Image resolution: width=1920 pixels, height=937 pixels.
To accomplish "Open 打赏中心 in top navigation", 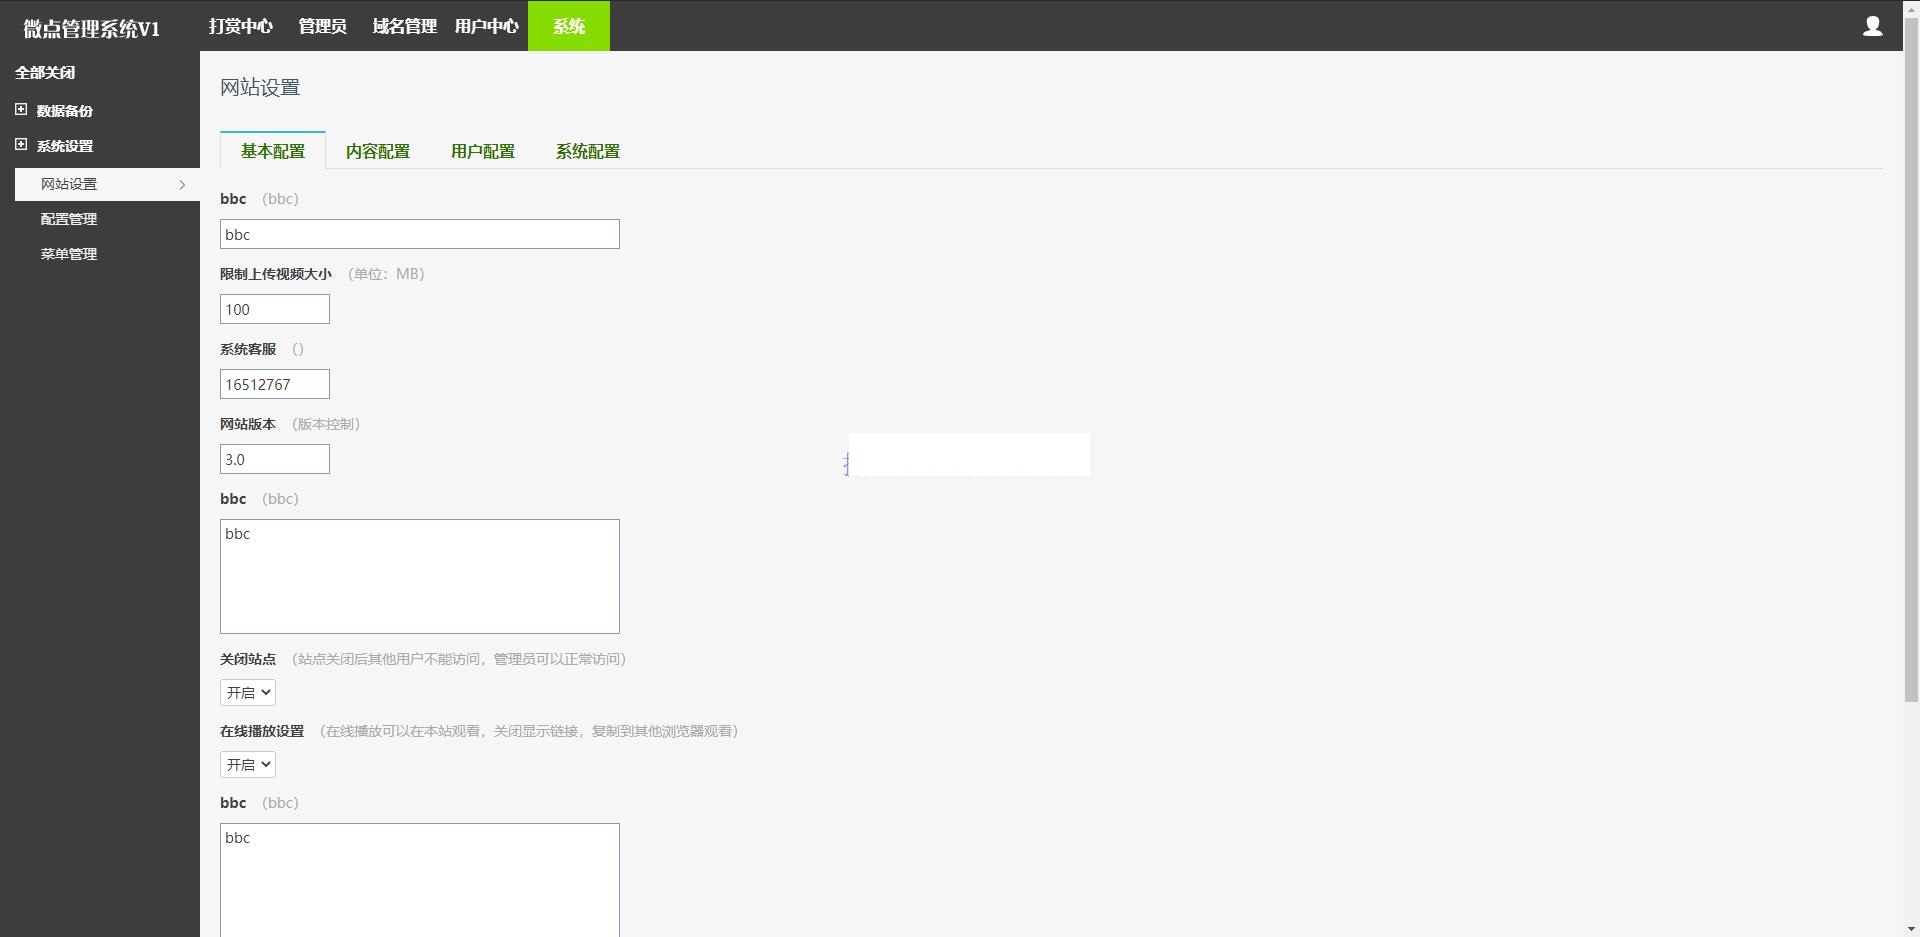I will [x=240, y=26].
